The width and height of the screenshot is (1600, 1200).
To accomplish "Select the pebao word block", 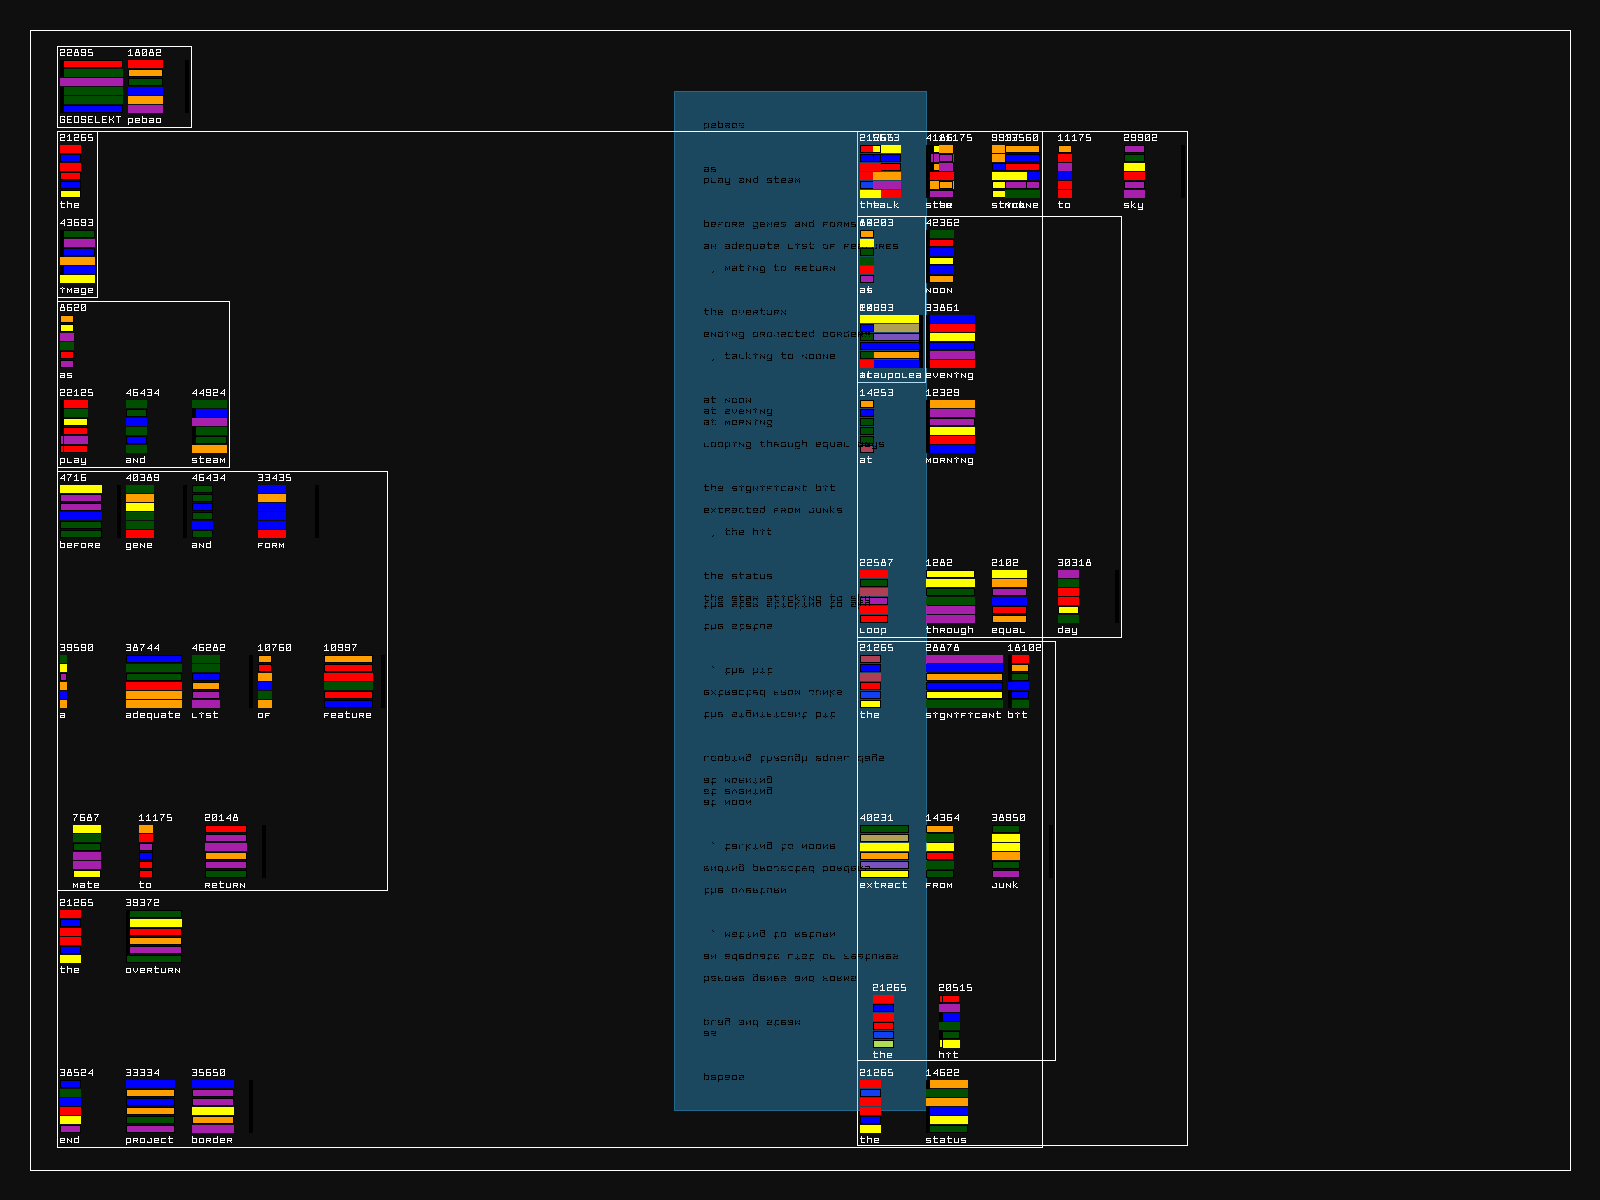I will point(145,86).
